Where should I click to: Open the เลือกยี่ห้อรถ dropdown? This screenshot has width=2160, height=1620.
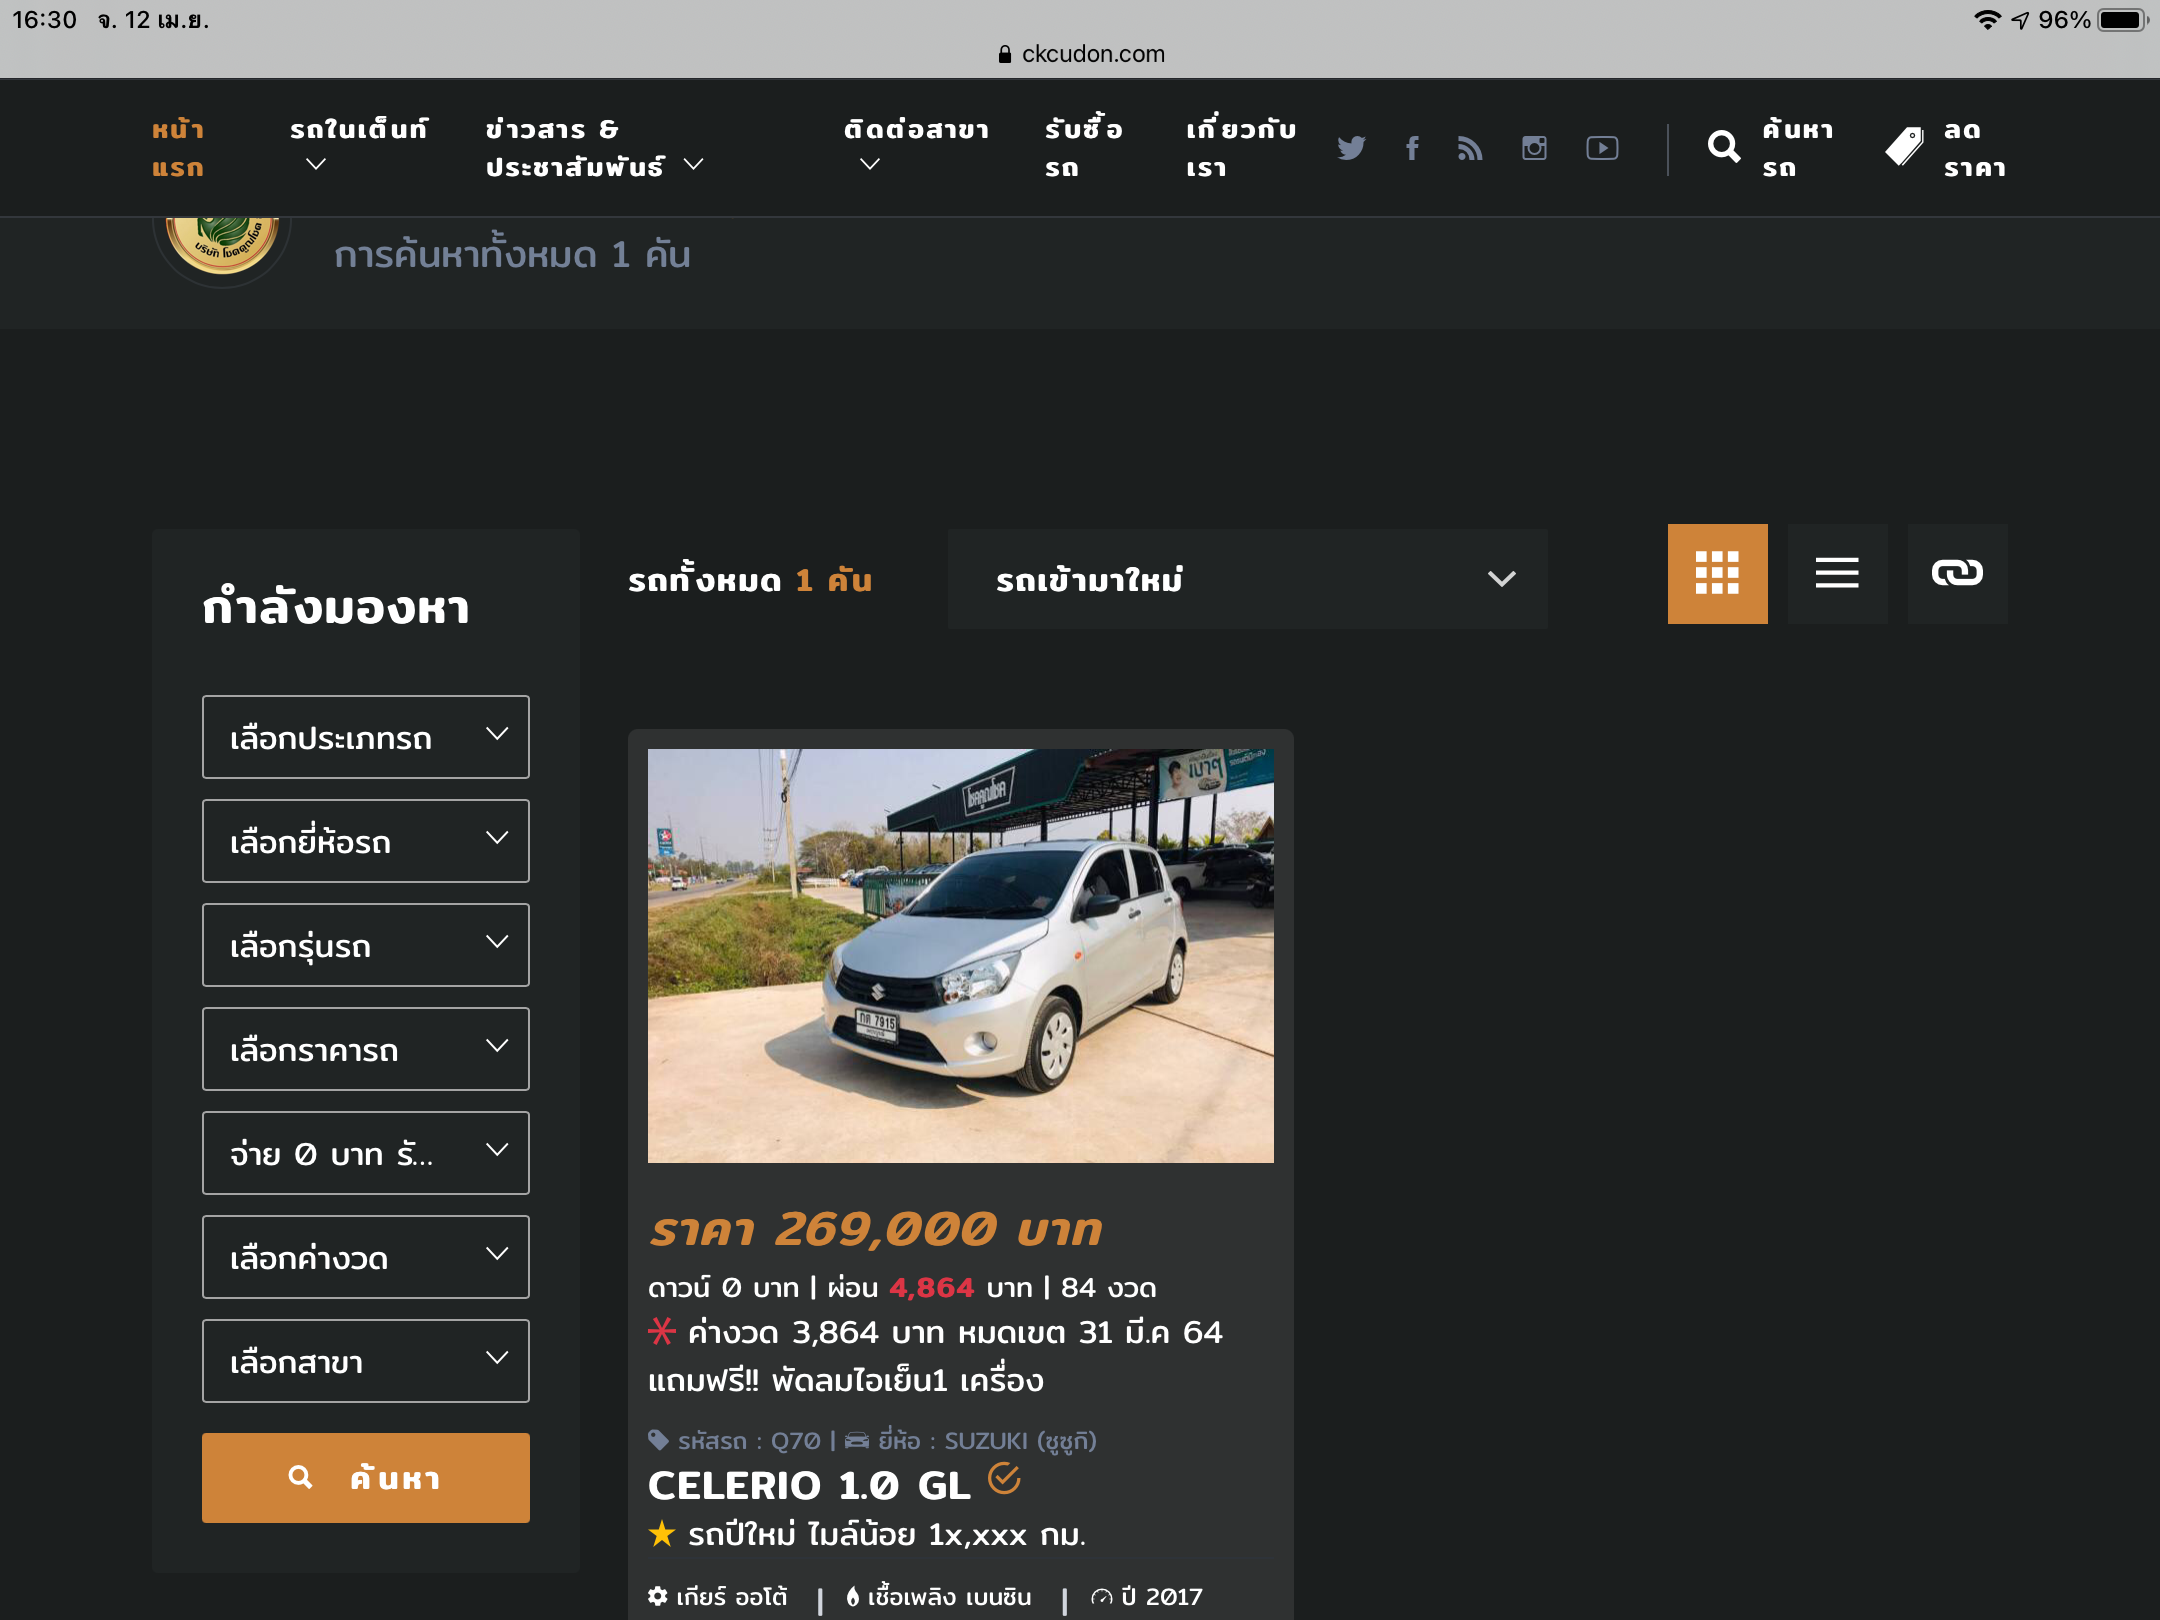point(365,841)
